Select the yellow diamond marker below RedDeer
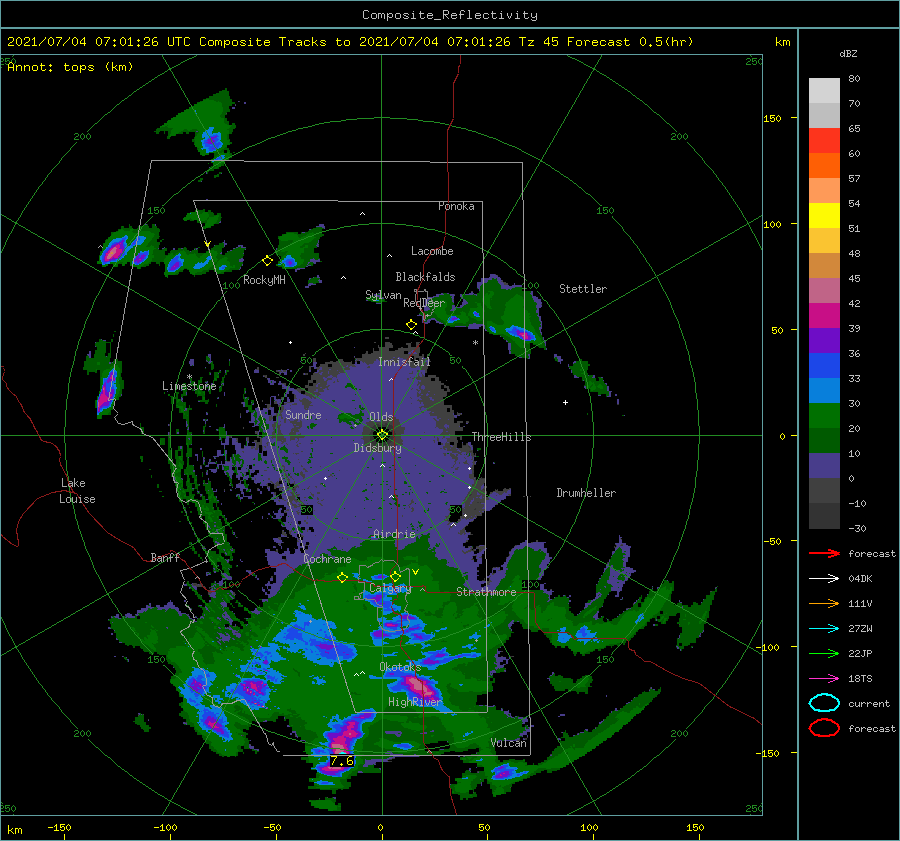This screenshot has width=900, height=841. pyautogui.click(x=411, y=325)
